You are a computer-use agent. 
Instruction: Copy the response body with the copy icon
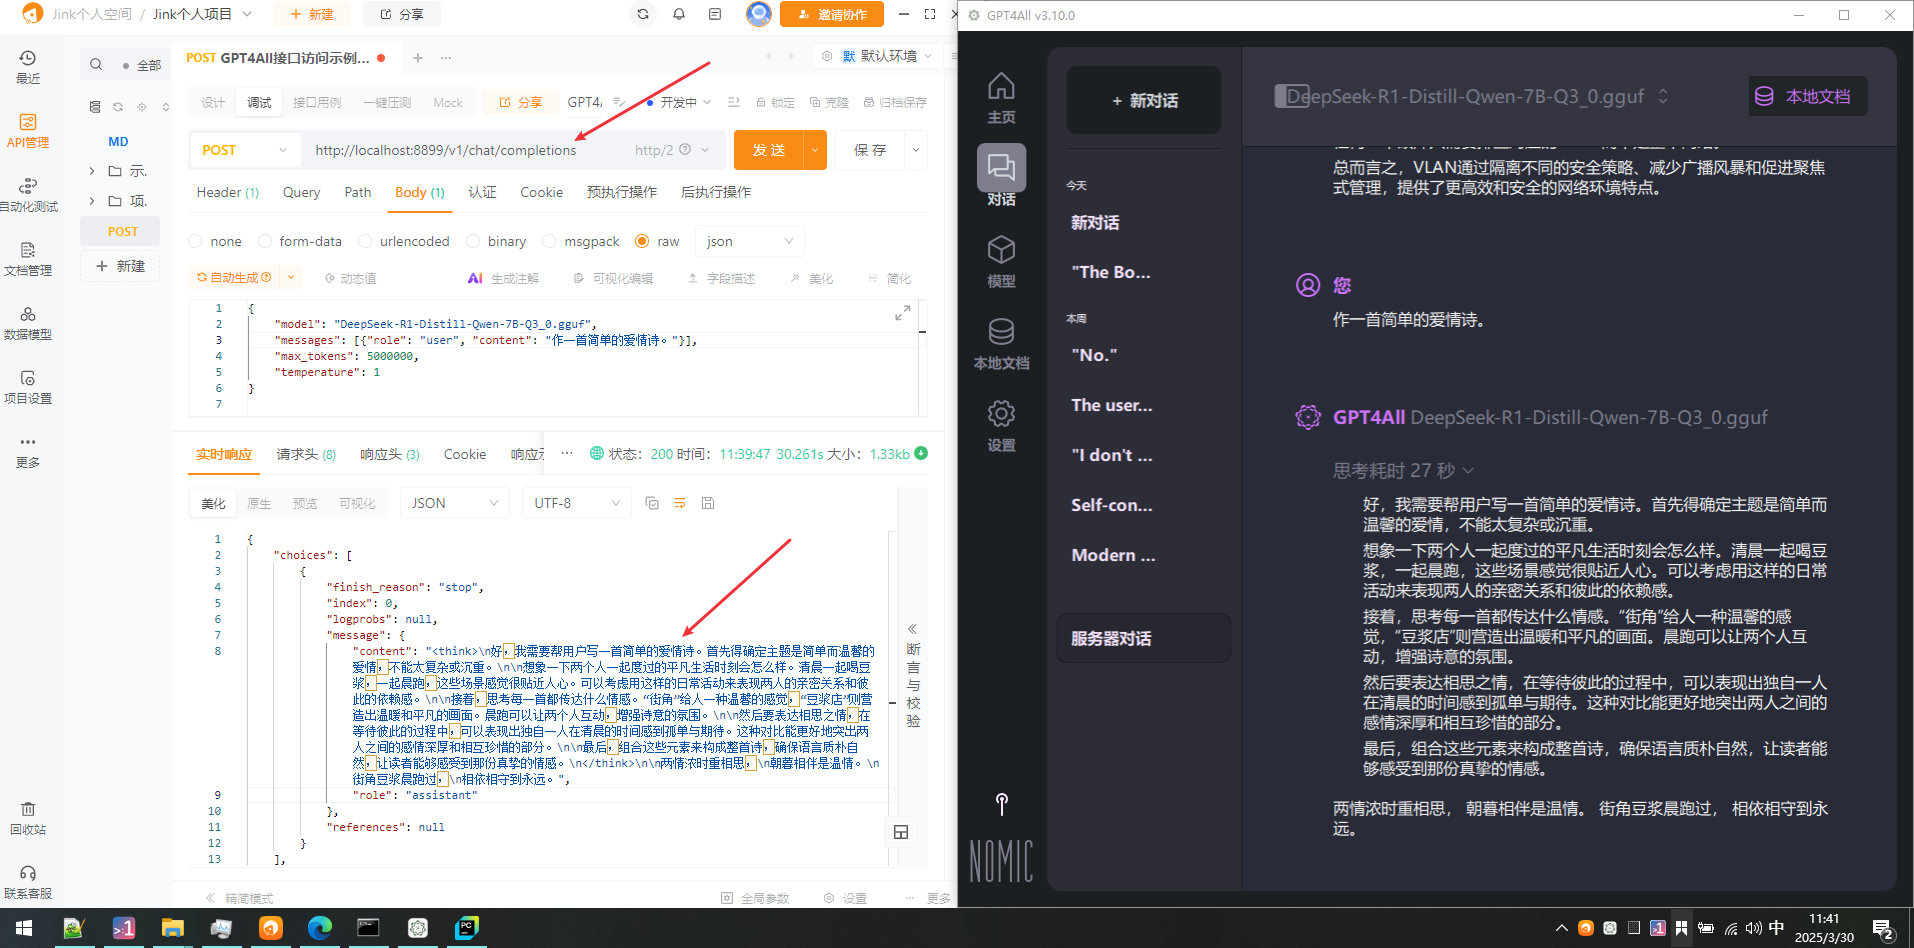tap(652, 503)
